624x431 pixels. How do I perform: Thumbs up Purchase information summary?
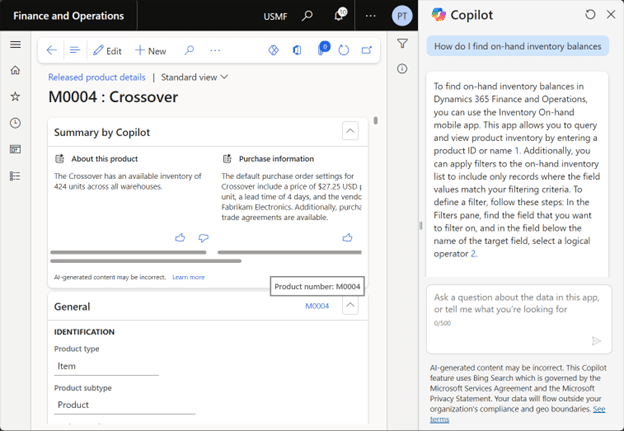[x=347, y=238]
